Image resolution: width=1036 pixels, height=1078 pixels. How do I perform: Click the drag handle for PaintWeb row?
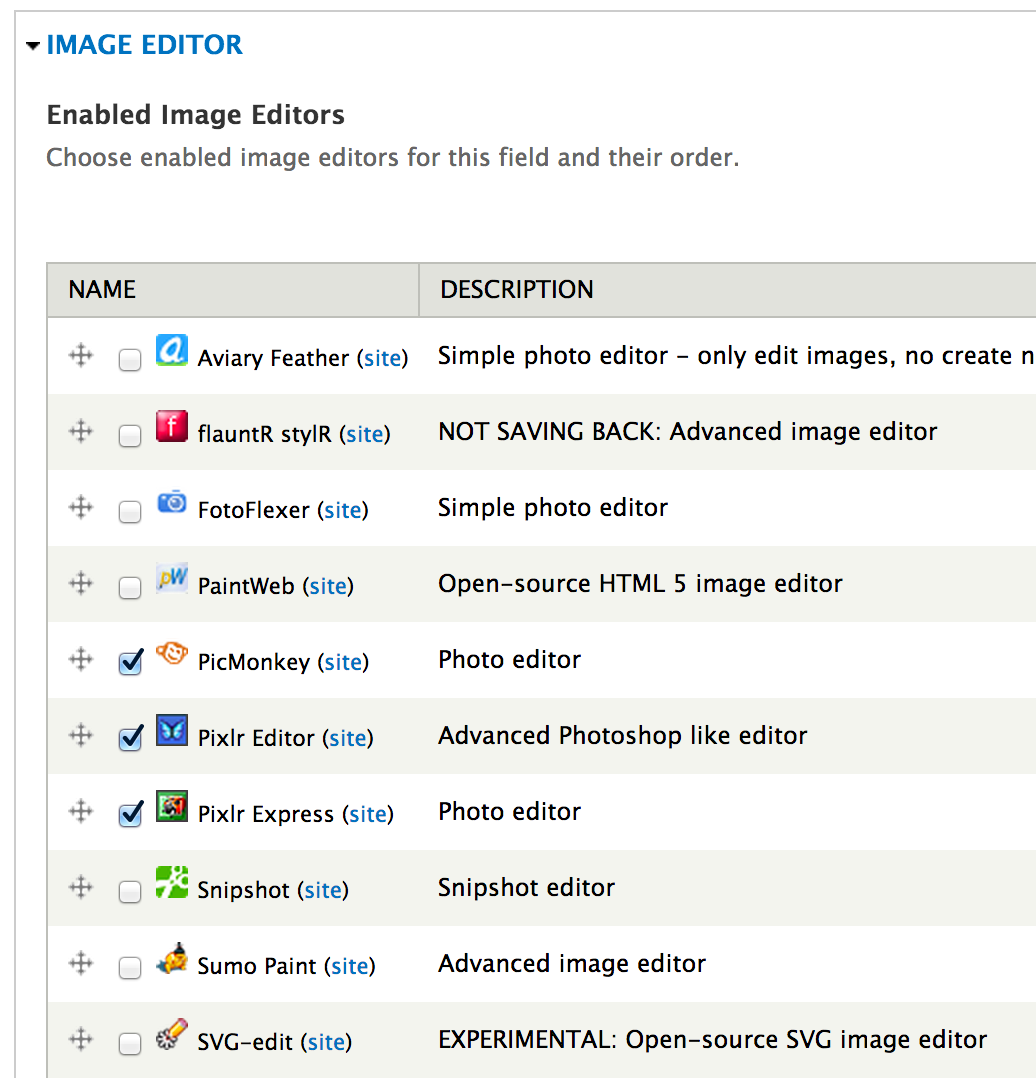81,584
